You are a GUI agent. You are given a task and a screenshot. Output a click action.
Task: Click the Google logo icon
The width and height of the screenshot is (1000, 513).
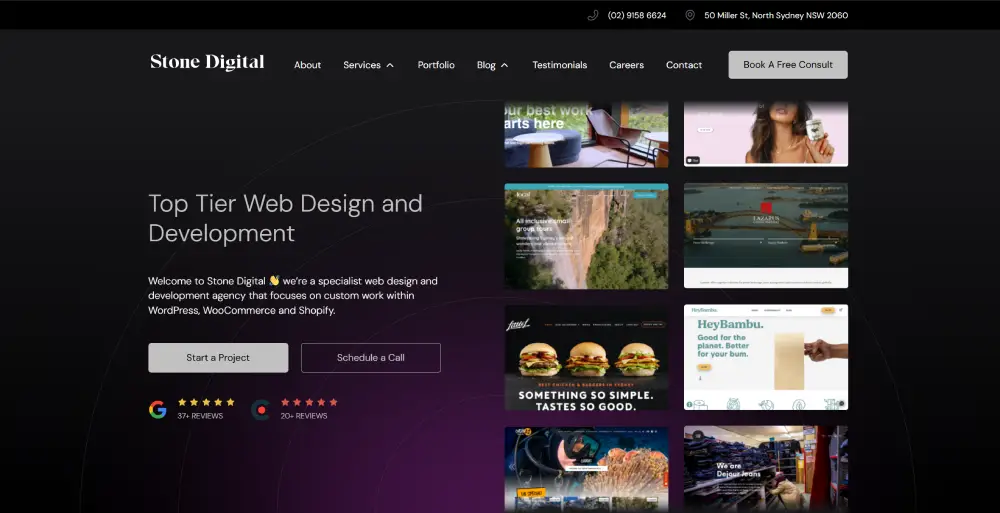(x=158, y=409)
